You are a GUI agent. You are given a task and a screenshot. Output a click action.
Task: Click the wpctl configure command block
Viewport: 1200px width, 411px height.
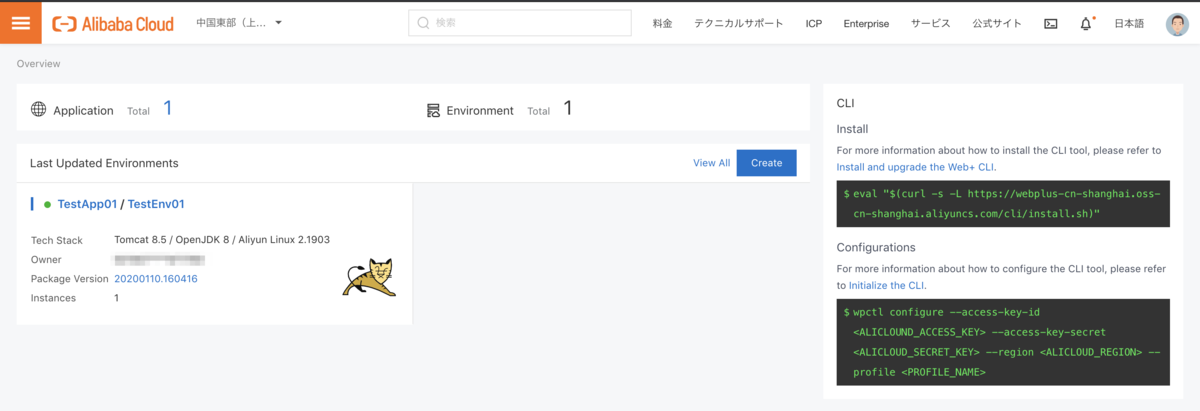click(1003, 342)
